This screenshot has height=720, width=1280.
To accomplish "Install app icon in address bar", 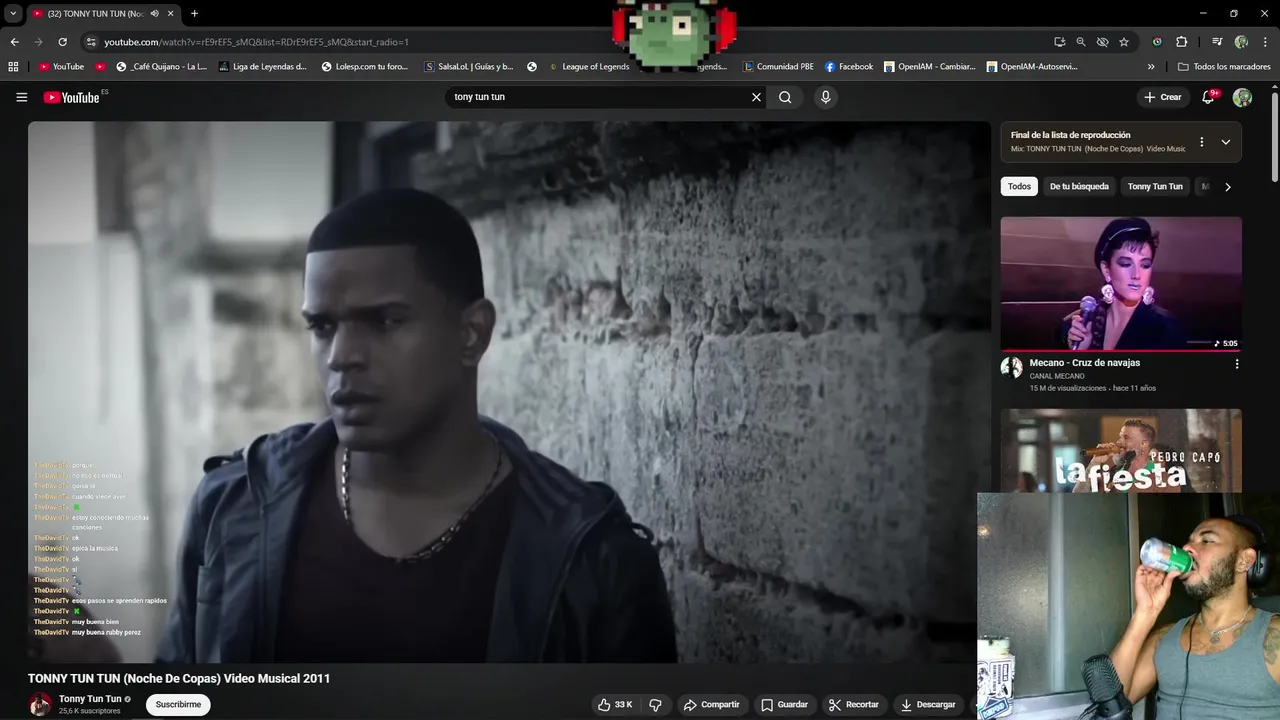I will pyautogui.click(x=1059, y=42).
